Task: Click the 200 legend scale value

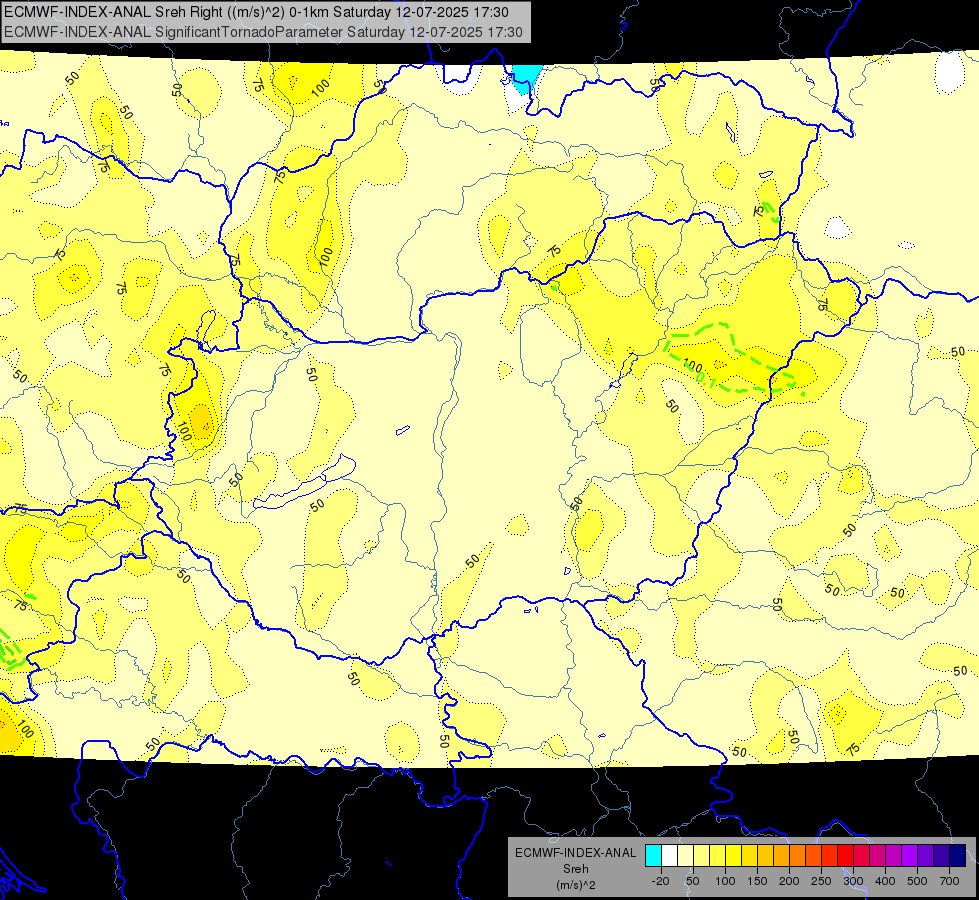Action: coord(789,881)
